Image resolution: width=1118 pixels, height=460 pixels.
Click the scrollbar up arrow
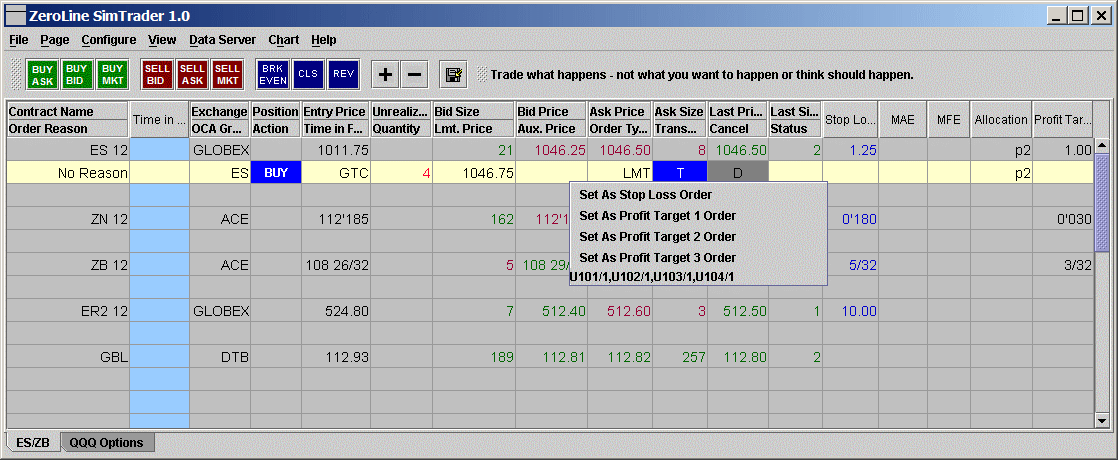pyautogui.click(x=1102, y=146)
